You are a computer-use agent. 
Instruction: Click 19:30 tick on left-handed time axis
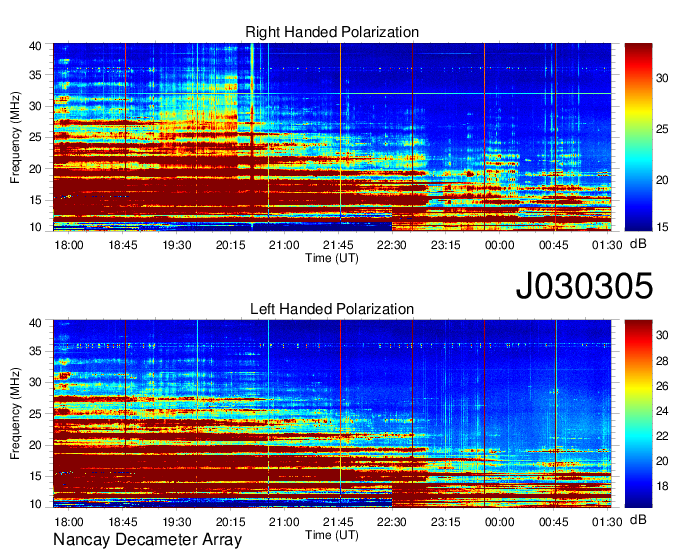177,522
